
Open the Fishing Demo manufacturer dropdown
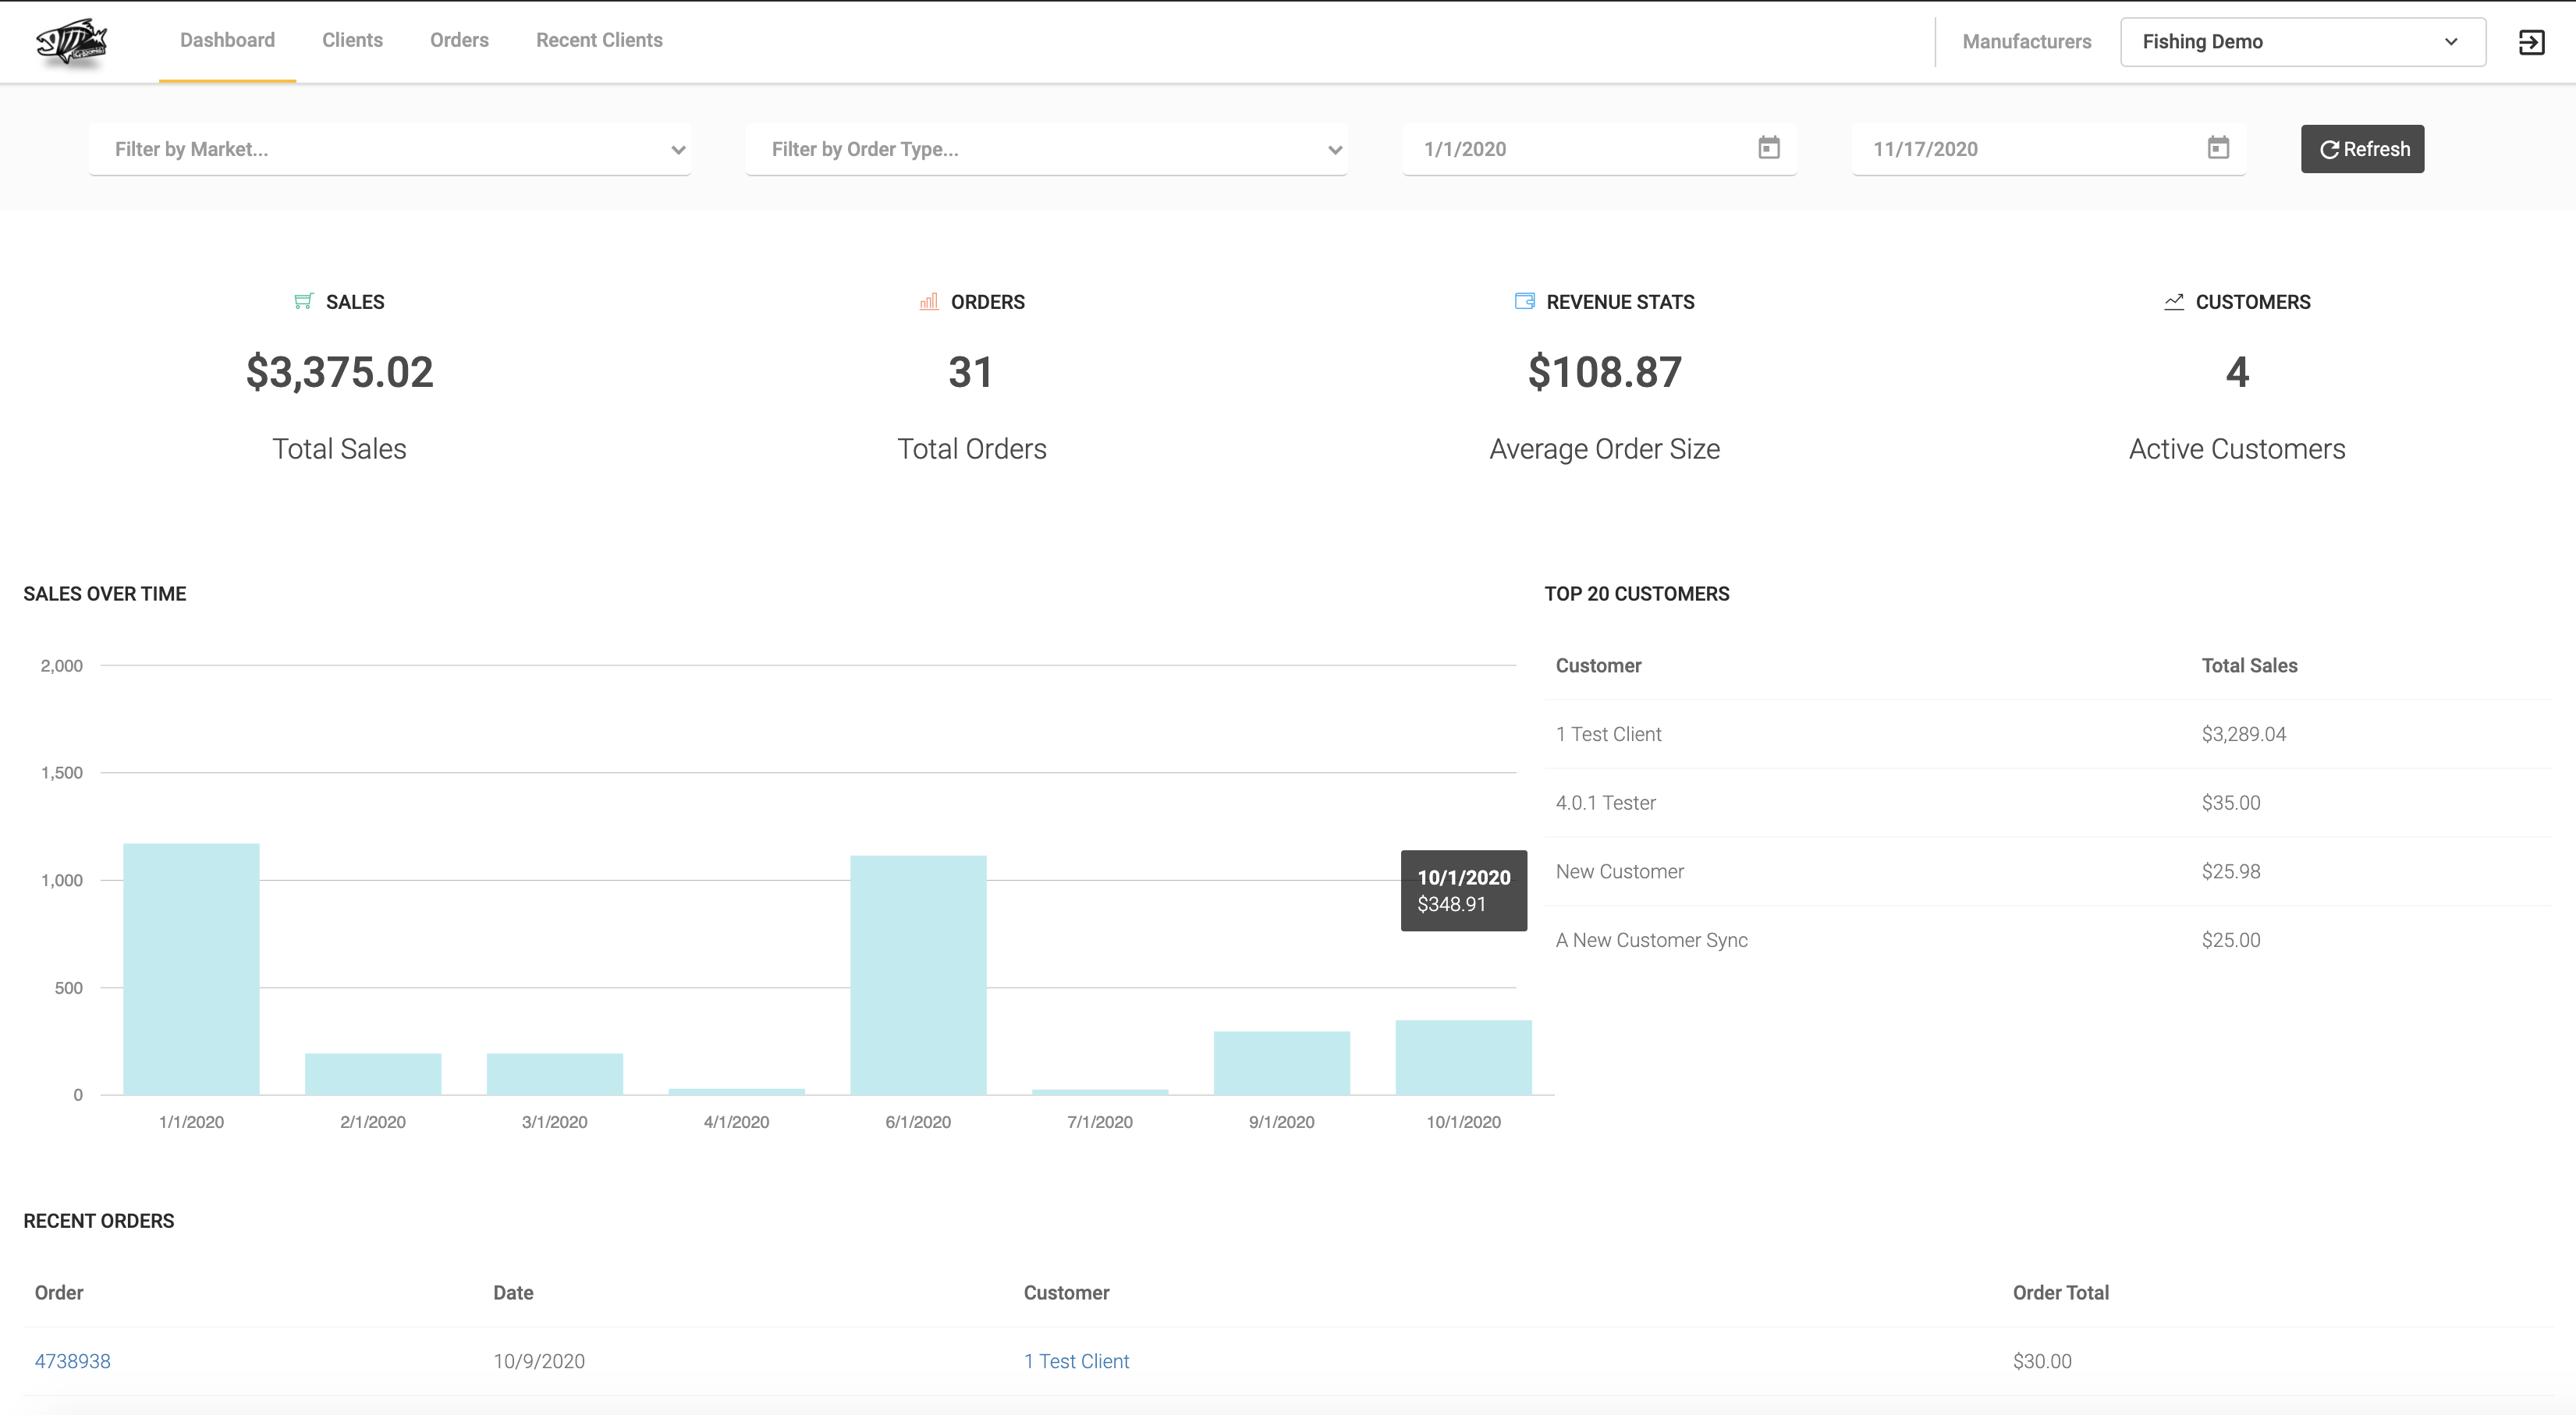point(2302,42)
